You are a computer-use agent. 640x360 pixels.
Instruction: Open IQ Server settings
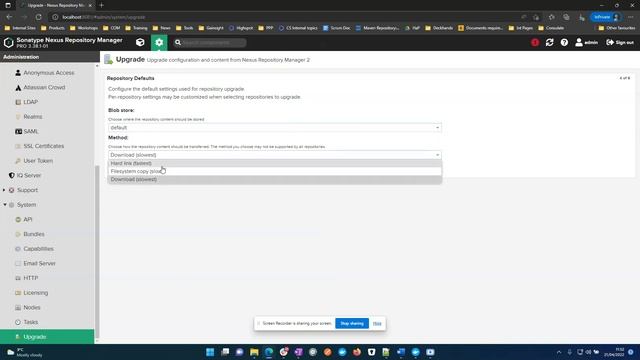tap(29, 176)
